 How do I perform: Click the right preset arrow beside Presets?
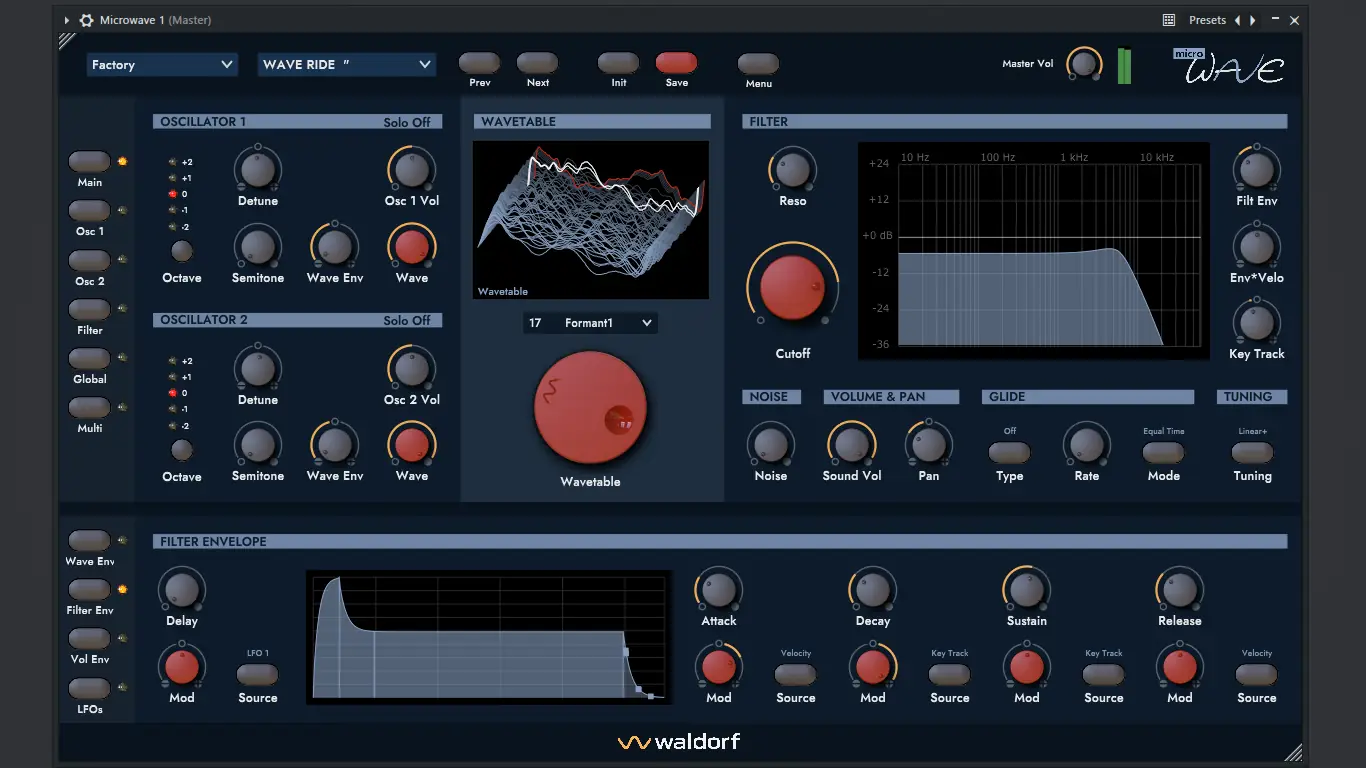(1251, 20)
